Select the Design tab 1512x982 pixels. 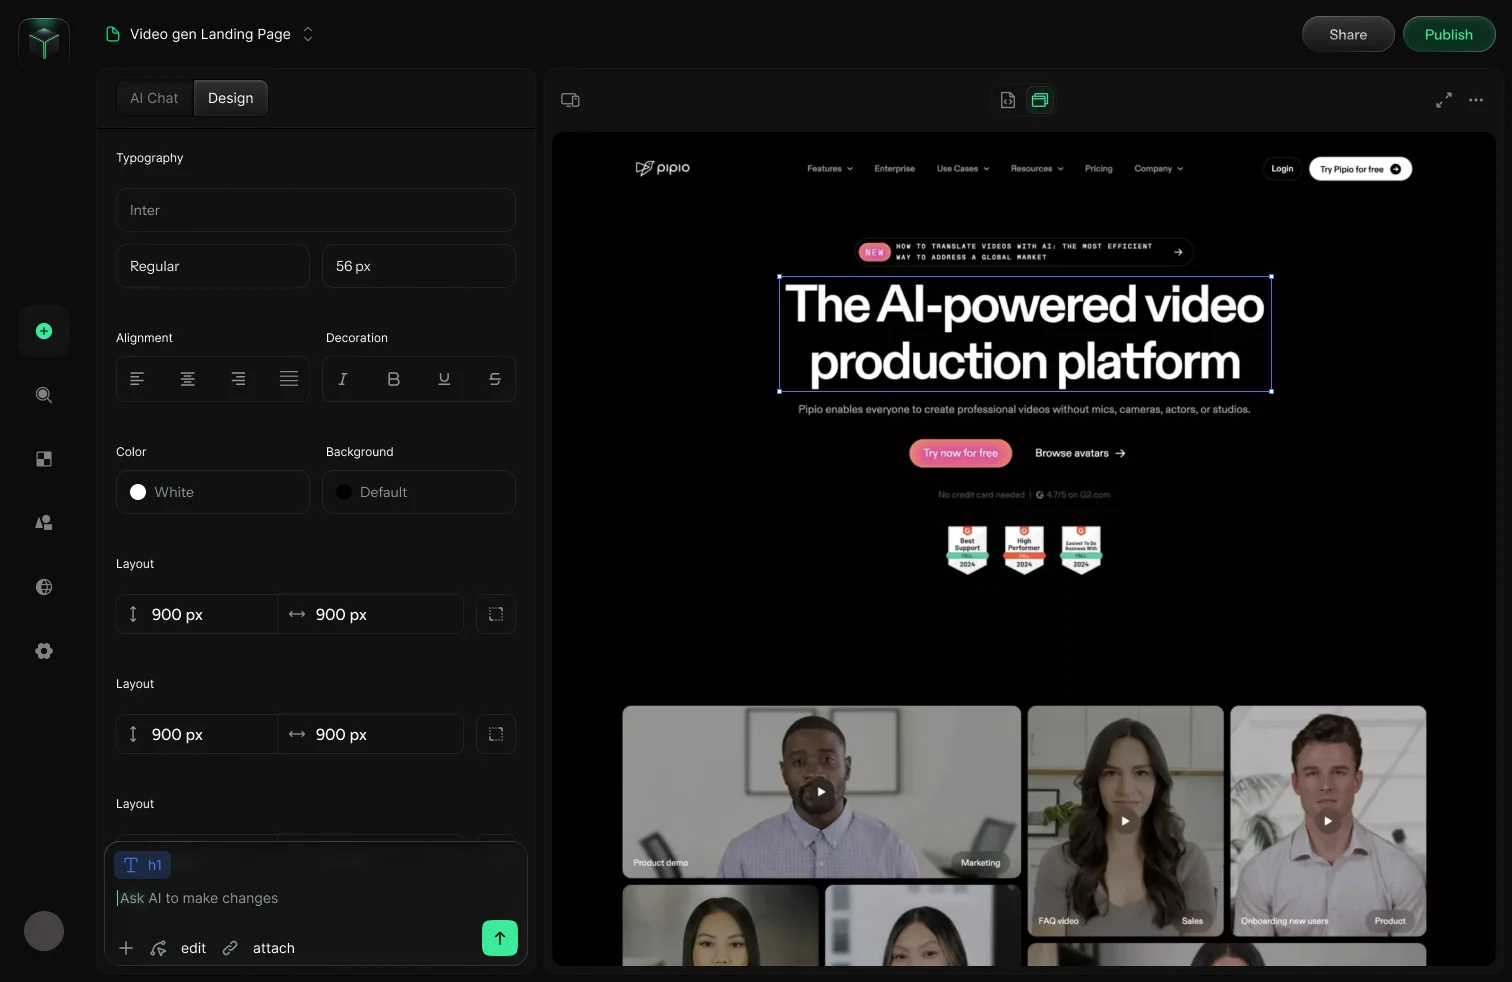tap(231, 98)
